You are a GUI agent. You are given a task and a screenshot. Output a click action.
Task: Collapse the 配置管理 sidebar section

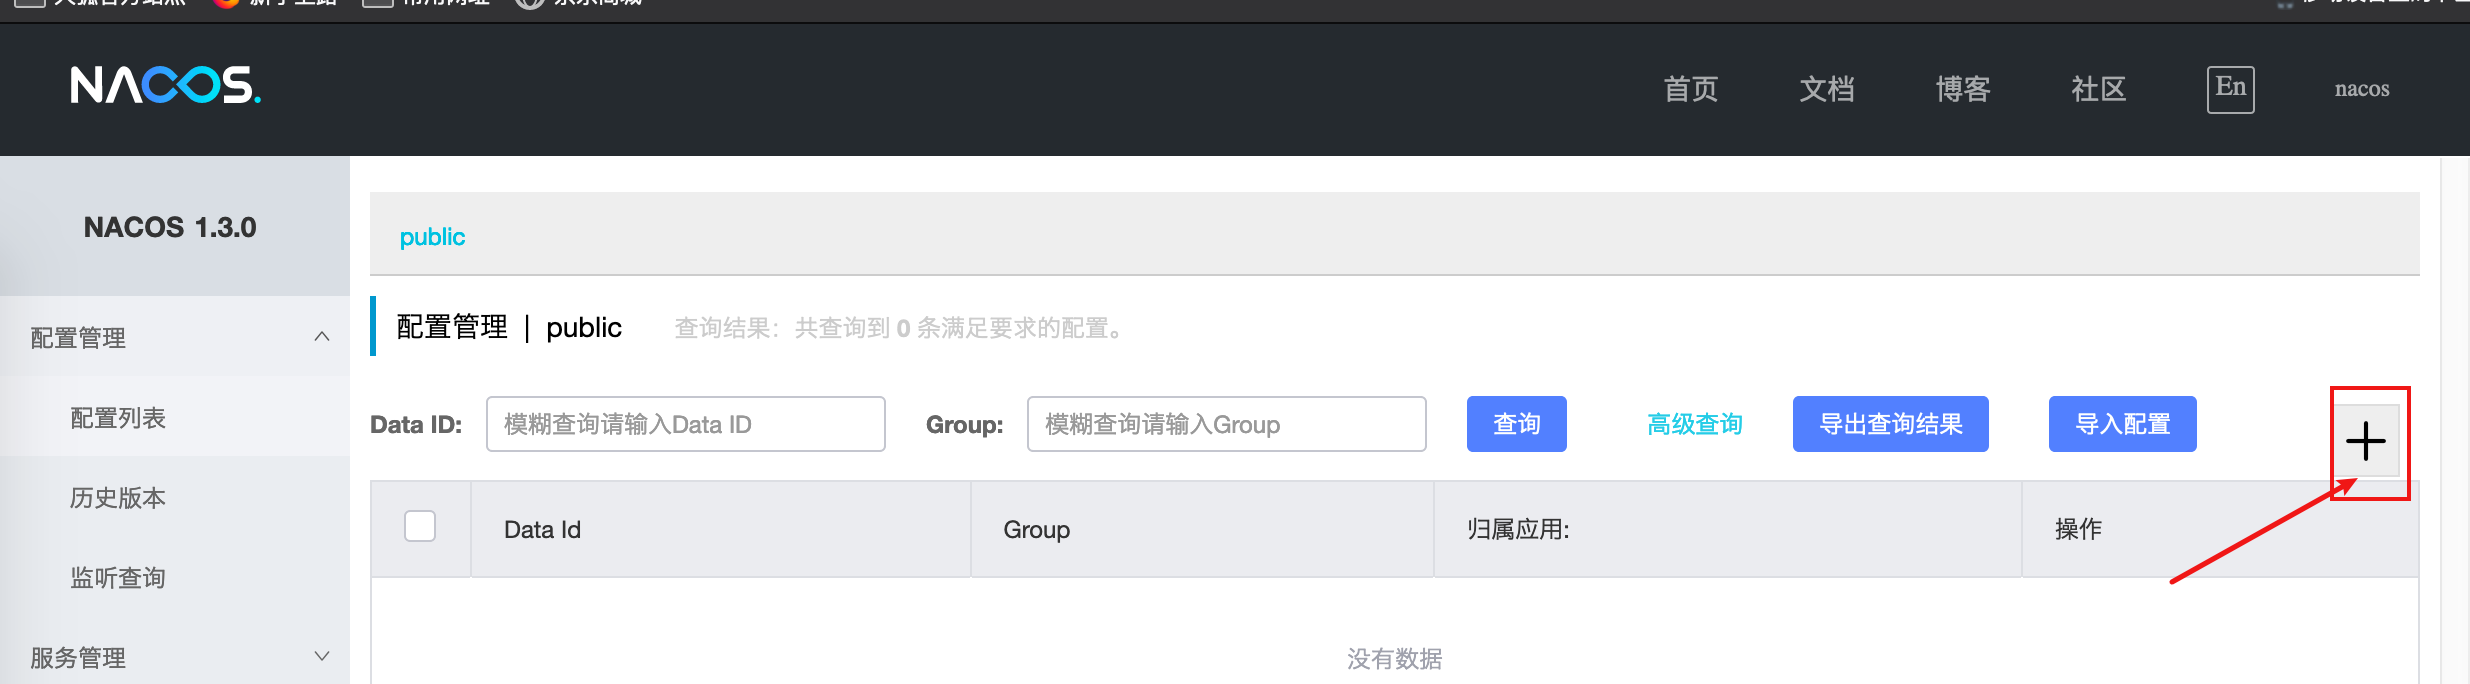tap(175, 337)
